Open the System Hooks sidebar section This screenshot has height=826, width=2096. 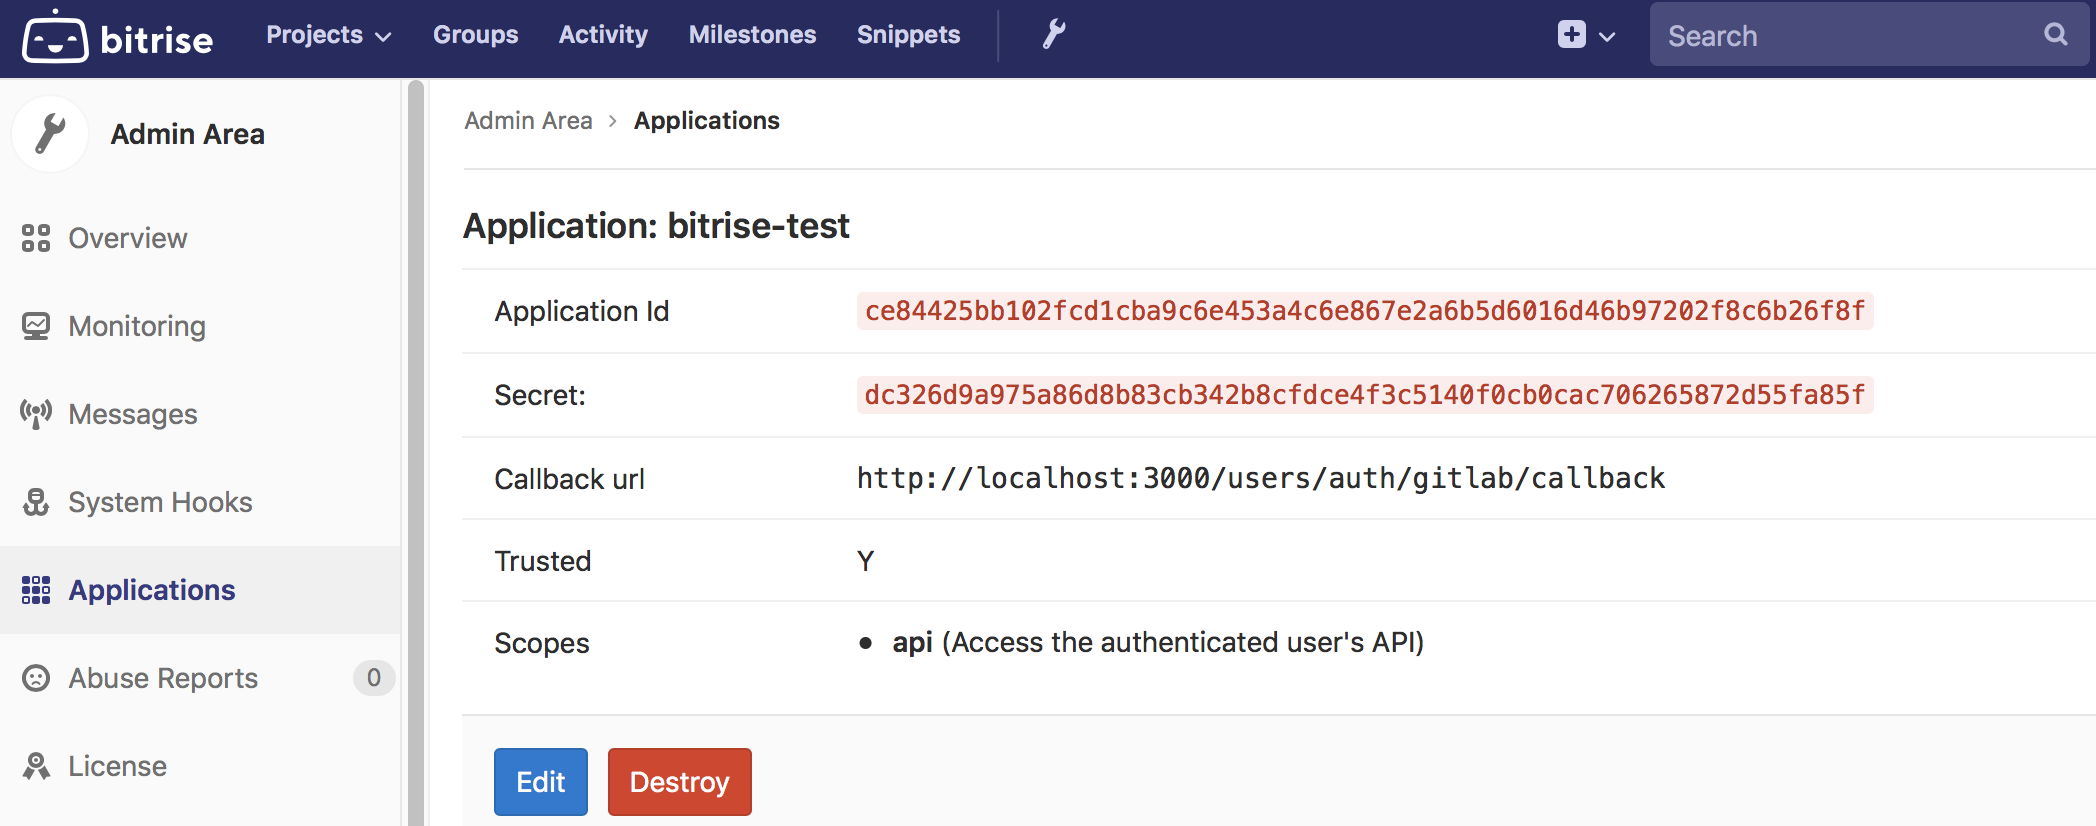point(200,502)
